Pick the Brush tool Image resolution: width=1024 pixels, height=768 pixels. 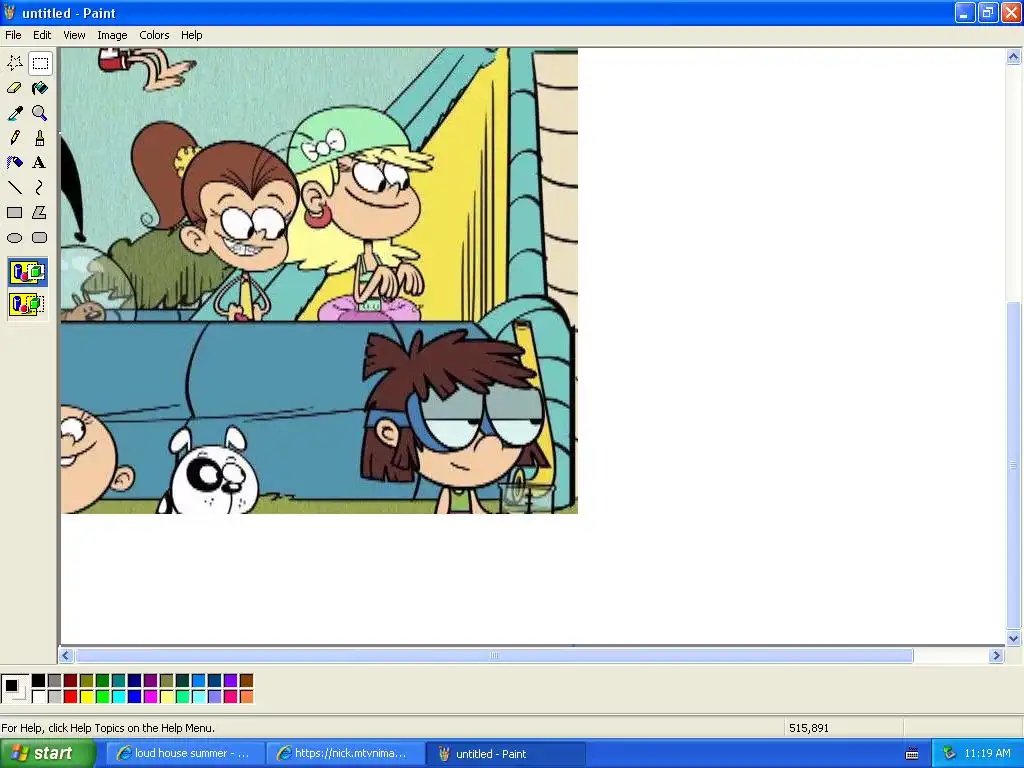tap(40, 138)
